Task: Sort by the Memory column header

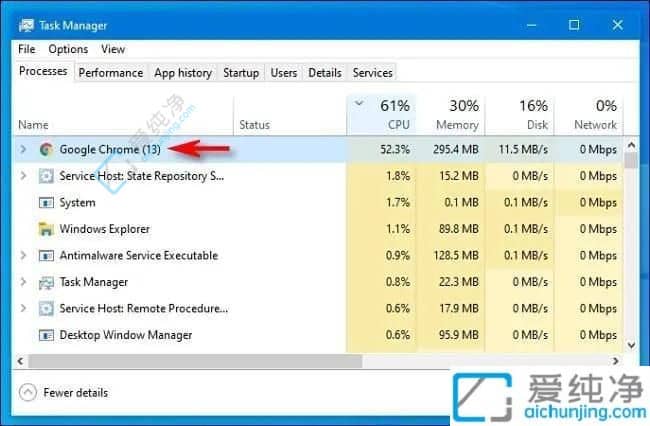Action: point(451,116)
